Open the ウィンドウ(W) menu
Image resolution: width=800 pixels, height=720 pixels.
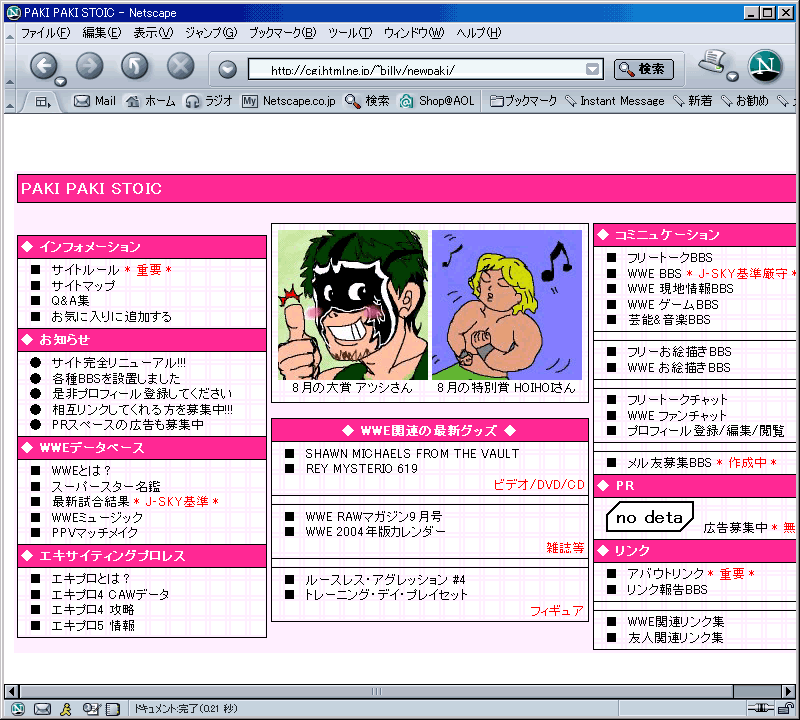pos(414,33)
